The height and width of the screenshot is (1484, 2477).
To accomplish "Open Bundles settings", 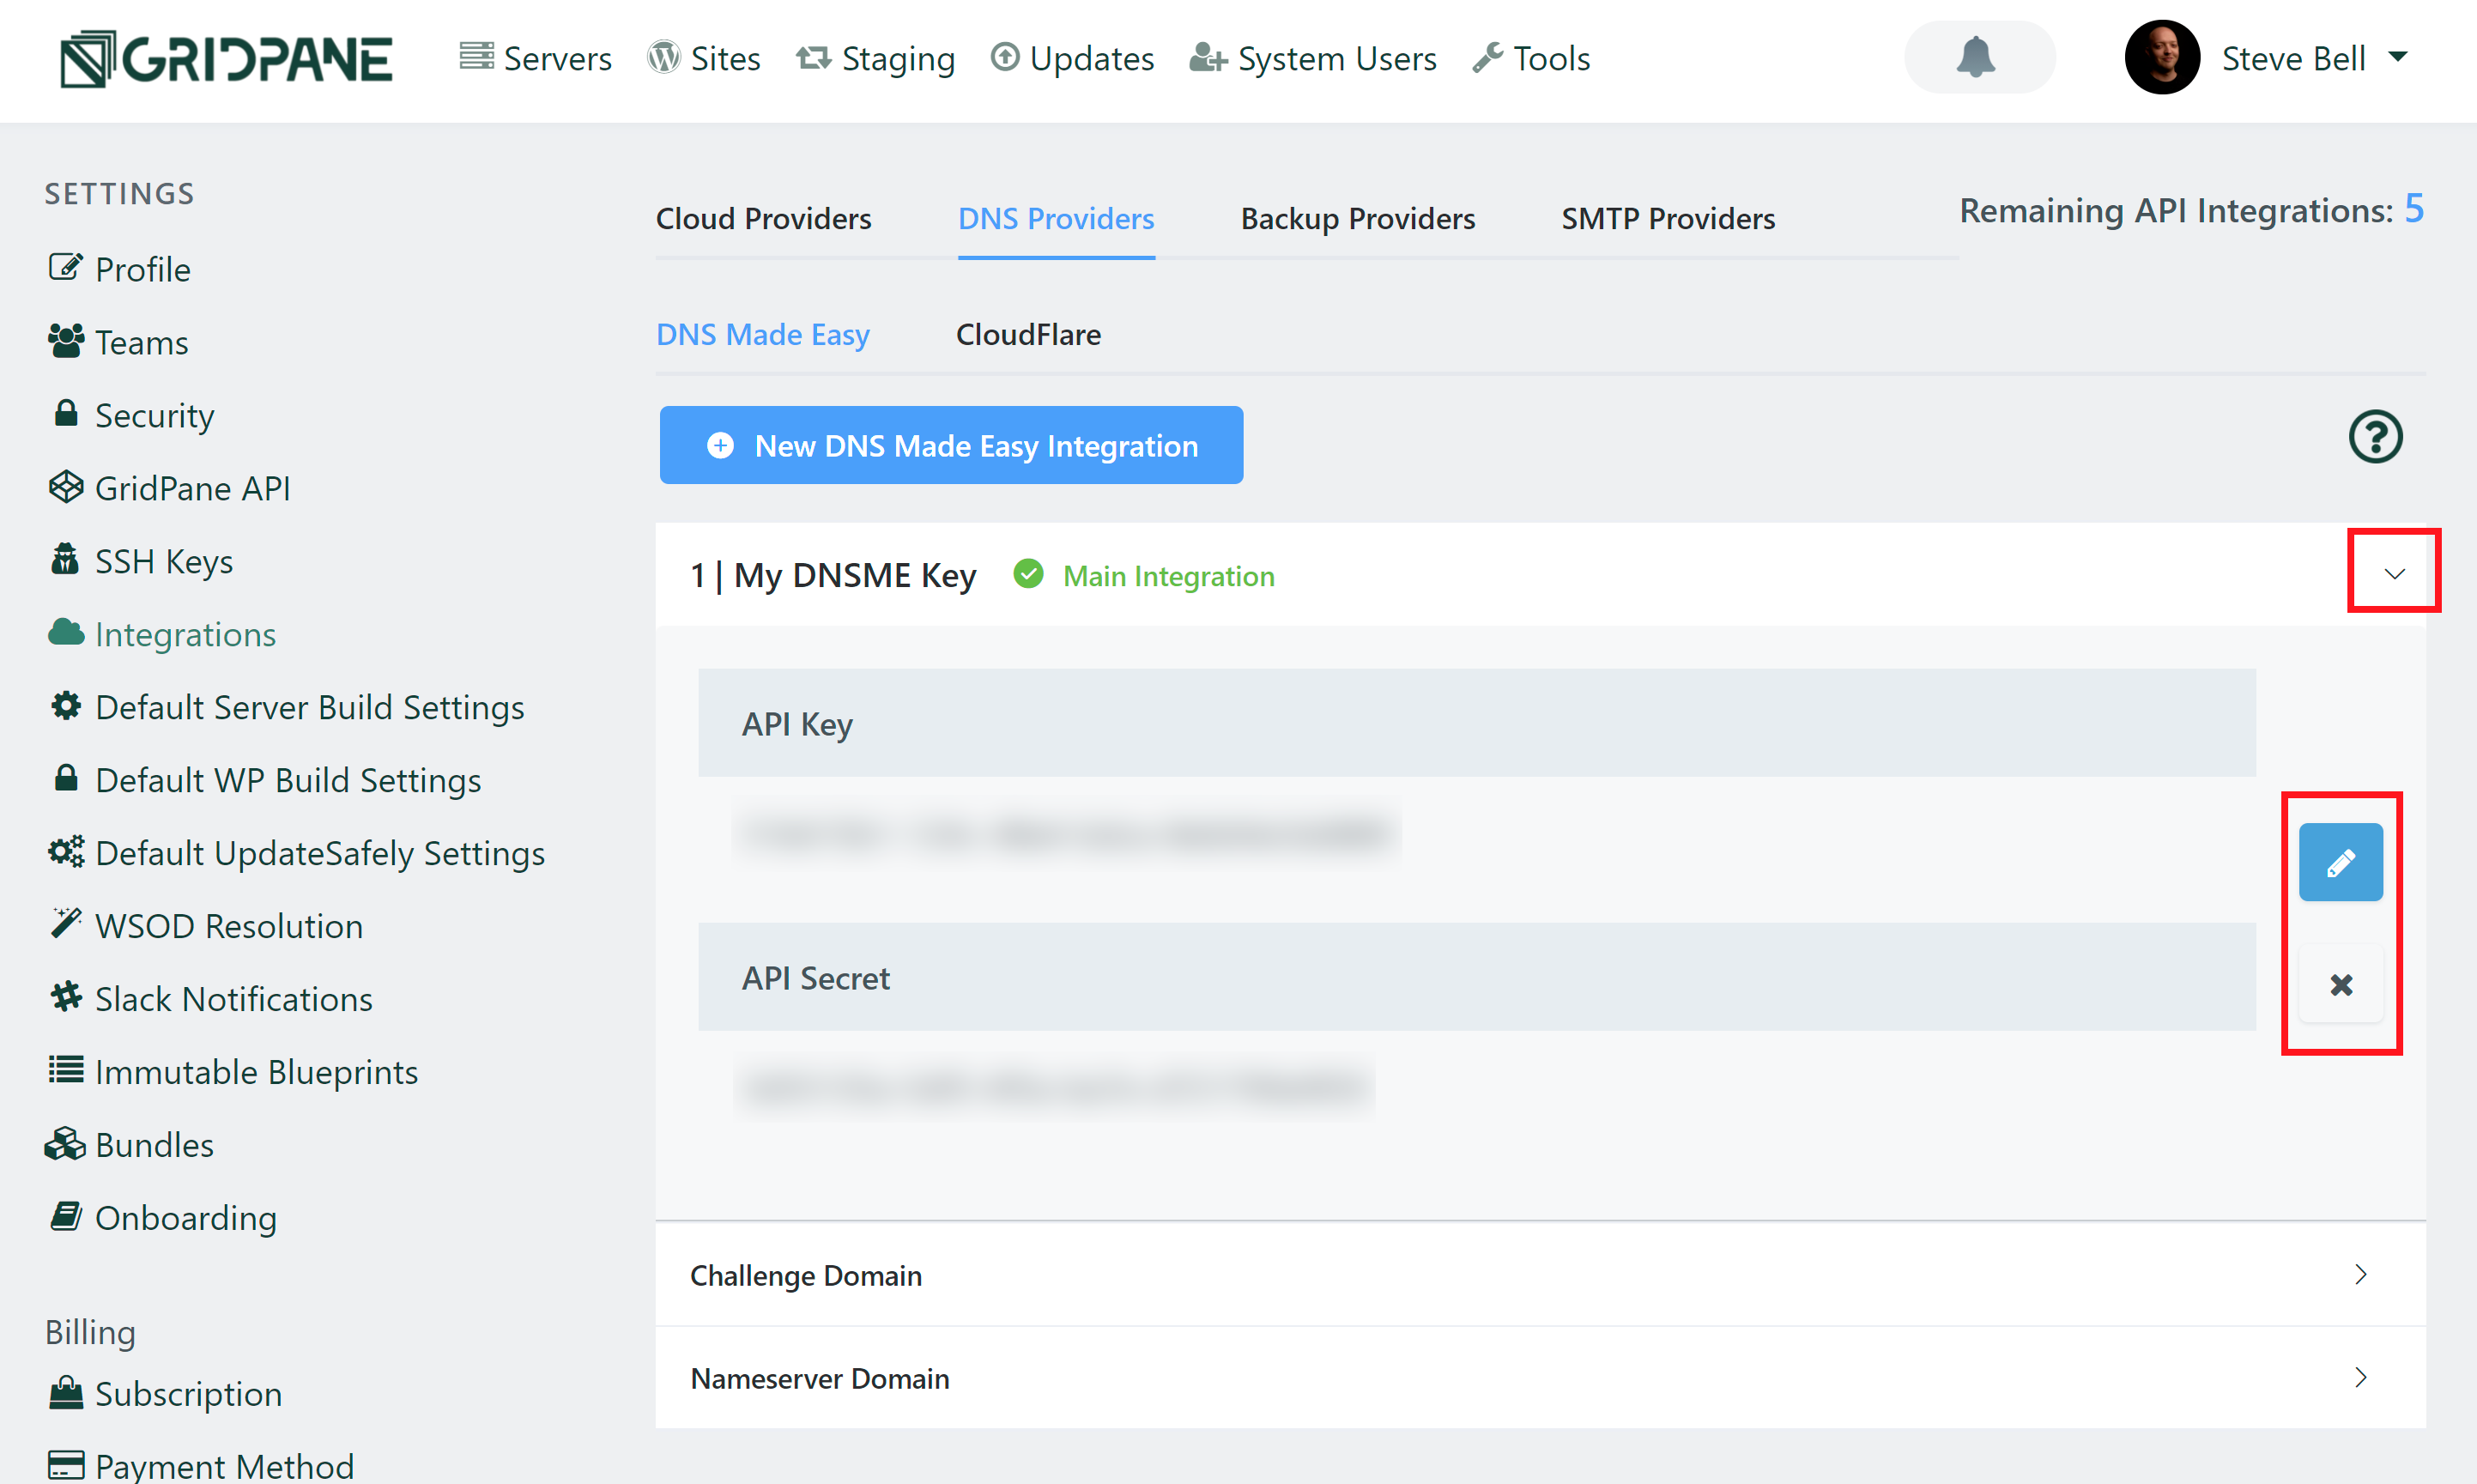I will (x=130, y=1145).
